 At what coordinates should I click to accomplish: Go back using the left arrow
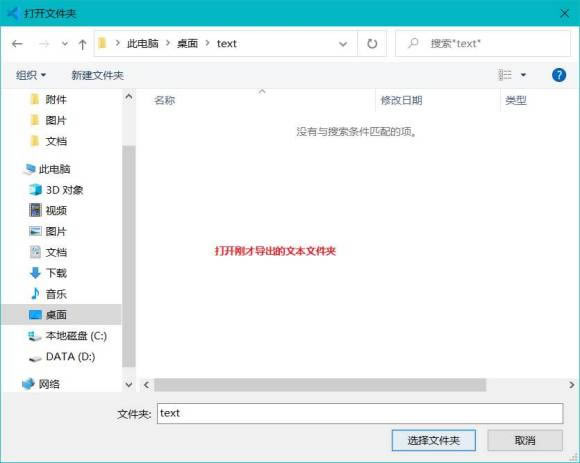(x=17, y=44)
